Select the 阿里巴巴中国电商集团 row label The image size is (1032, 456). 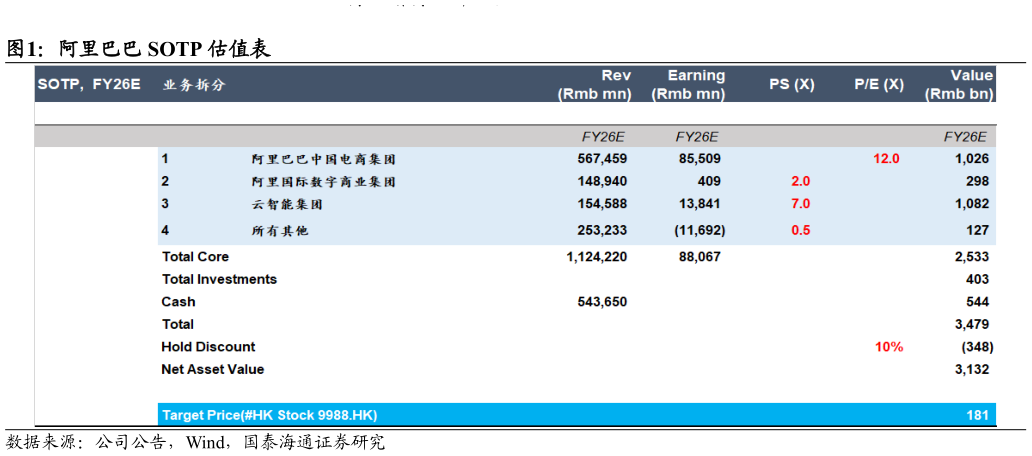324,159
